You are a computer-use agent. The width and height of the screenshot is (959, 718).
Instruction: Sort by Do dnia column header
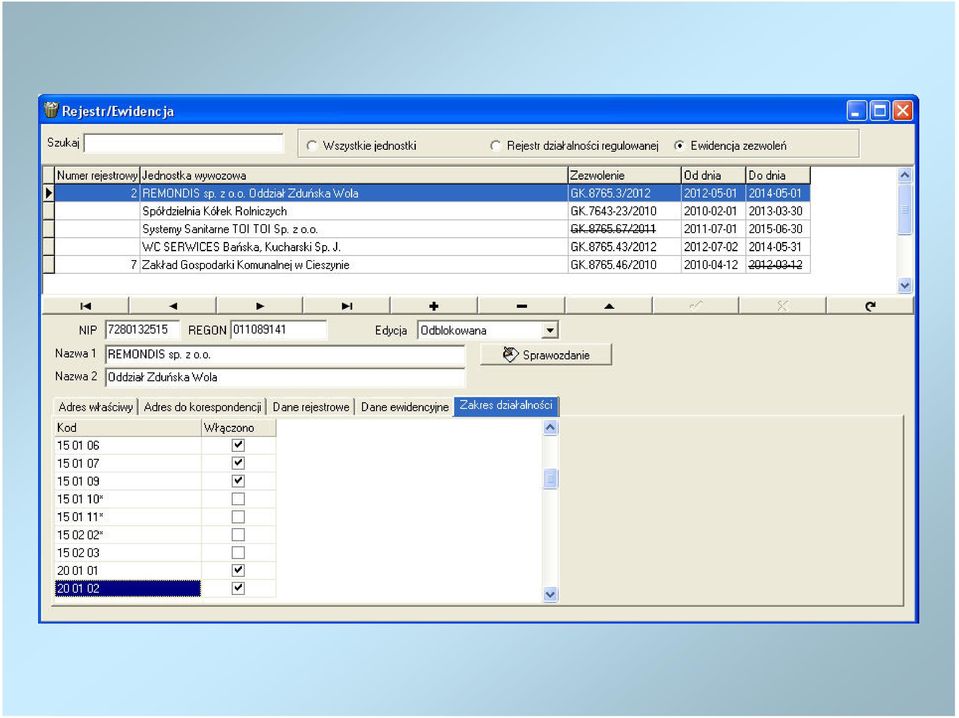pos(778,176)
